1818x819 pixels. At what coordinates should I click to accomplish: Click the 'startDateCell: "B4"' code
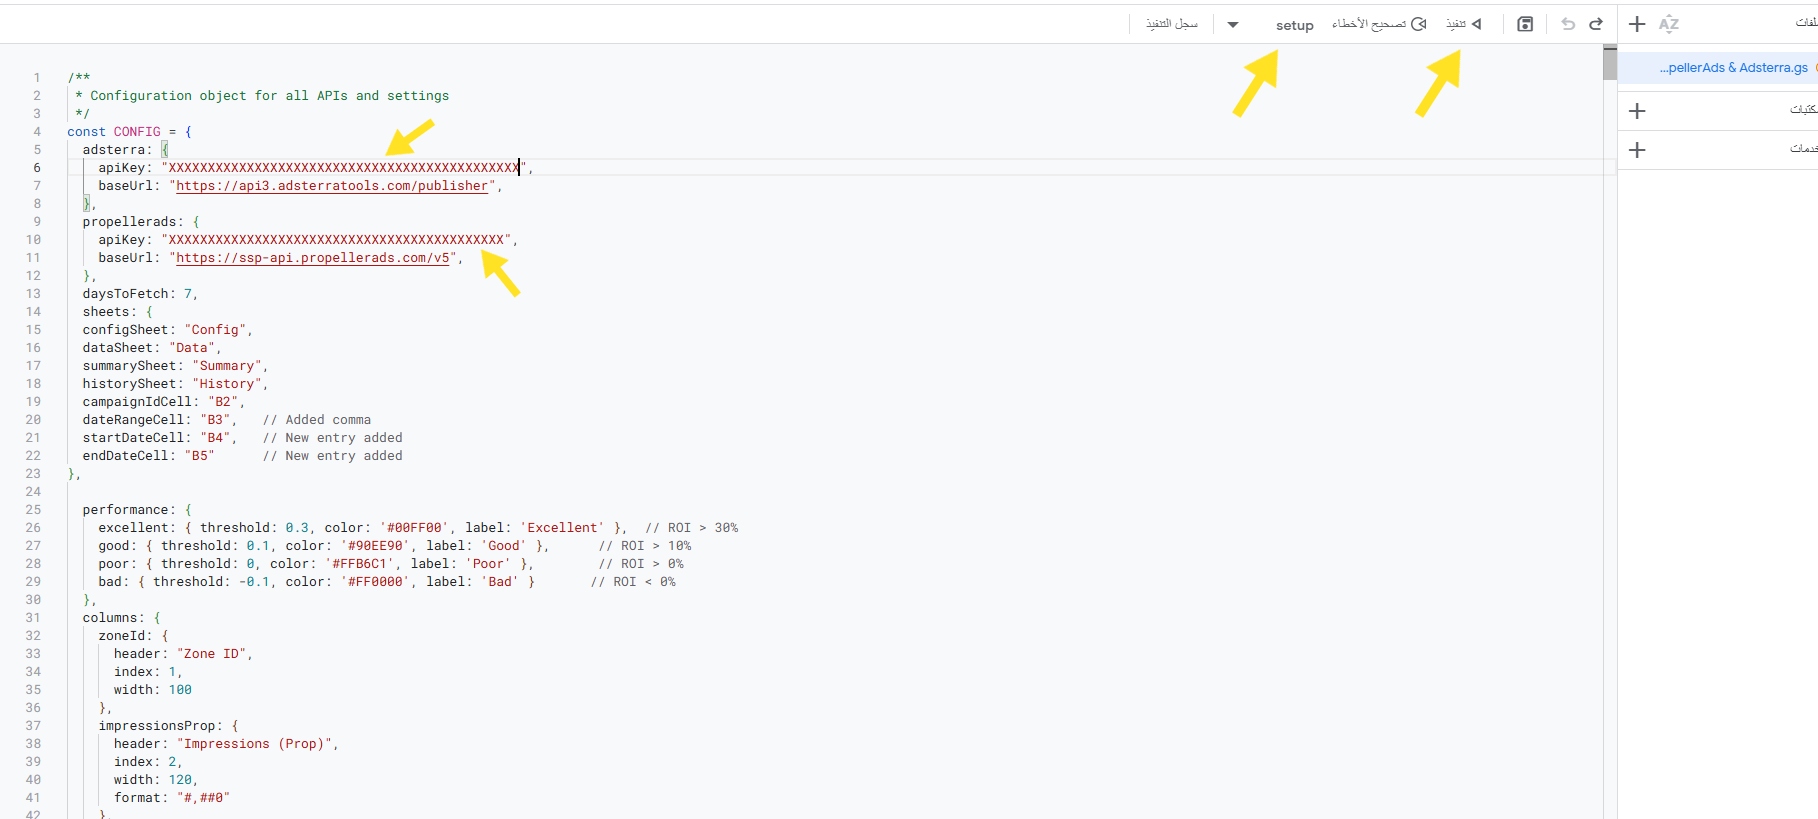click(160, 438)
